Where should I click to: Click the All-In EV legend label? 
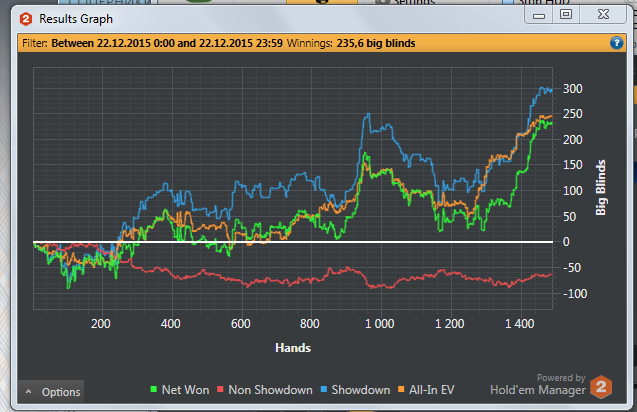[x=431, y=390]
